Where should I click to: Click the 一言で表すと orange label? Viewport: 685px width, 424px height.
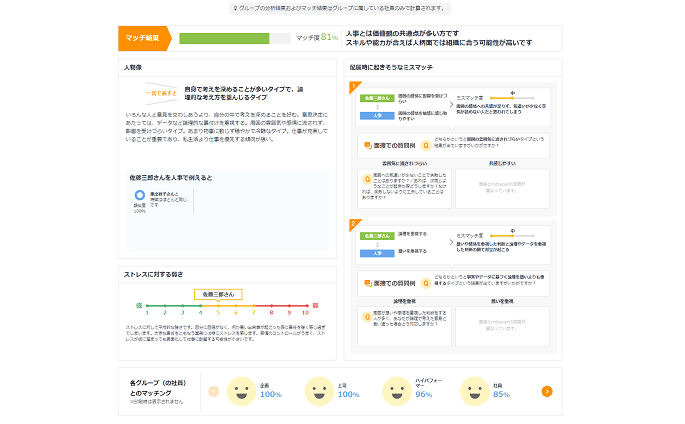[x=161, y=93]
